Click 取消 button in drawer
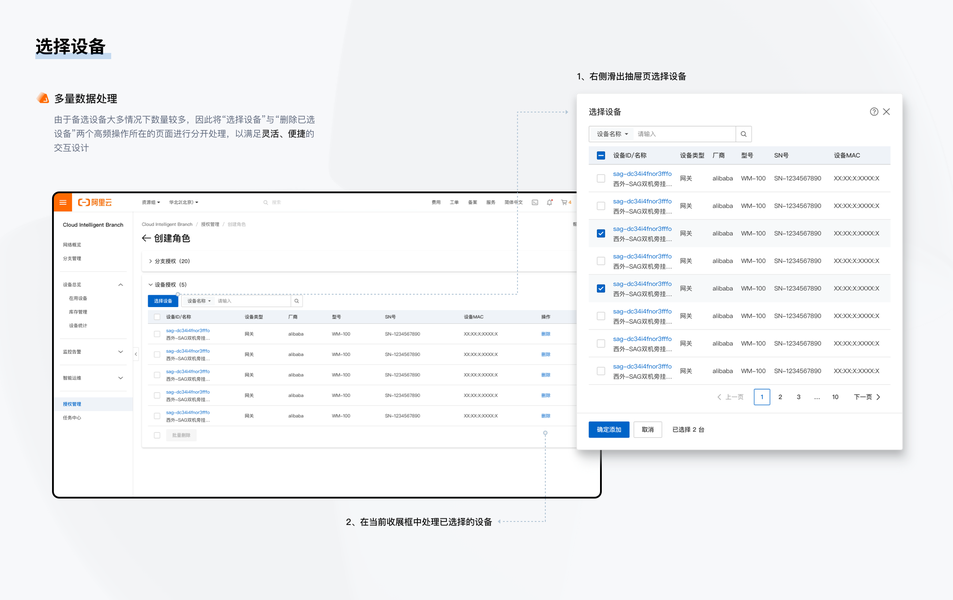Viewport: 953px width, 600px height. [648, 430]
